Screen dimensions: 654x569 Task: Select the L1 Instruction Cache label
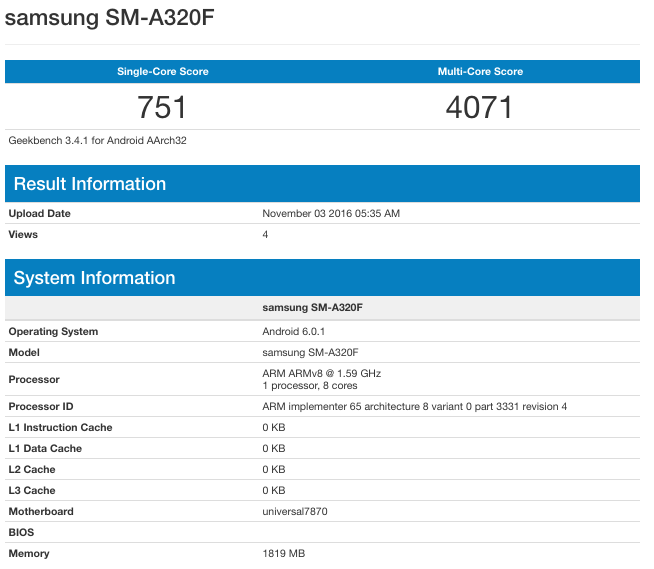60,428
